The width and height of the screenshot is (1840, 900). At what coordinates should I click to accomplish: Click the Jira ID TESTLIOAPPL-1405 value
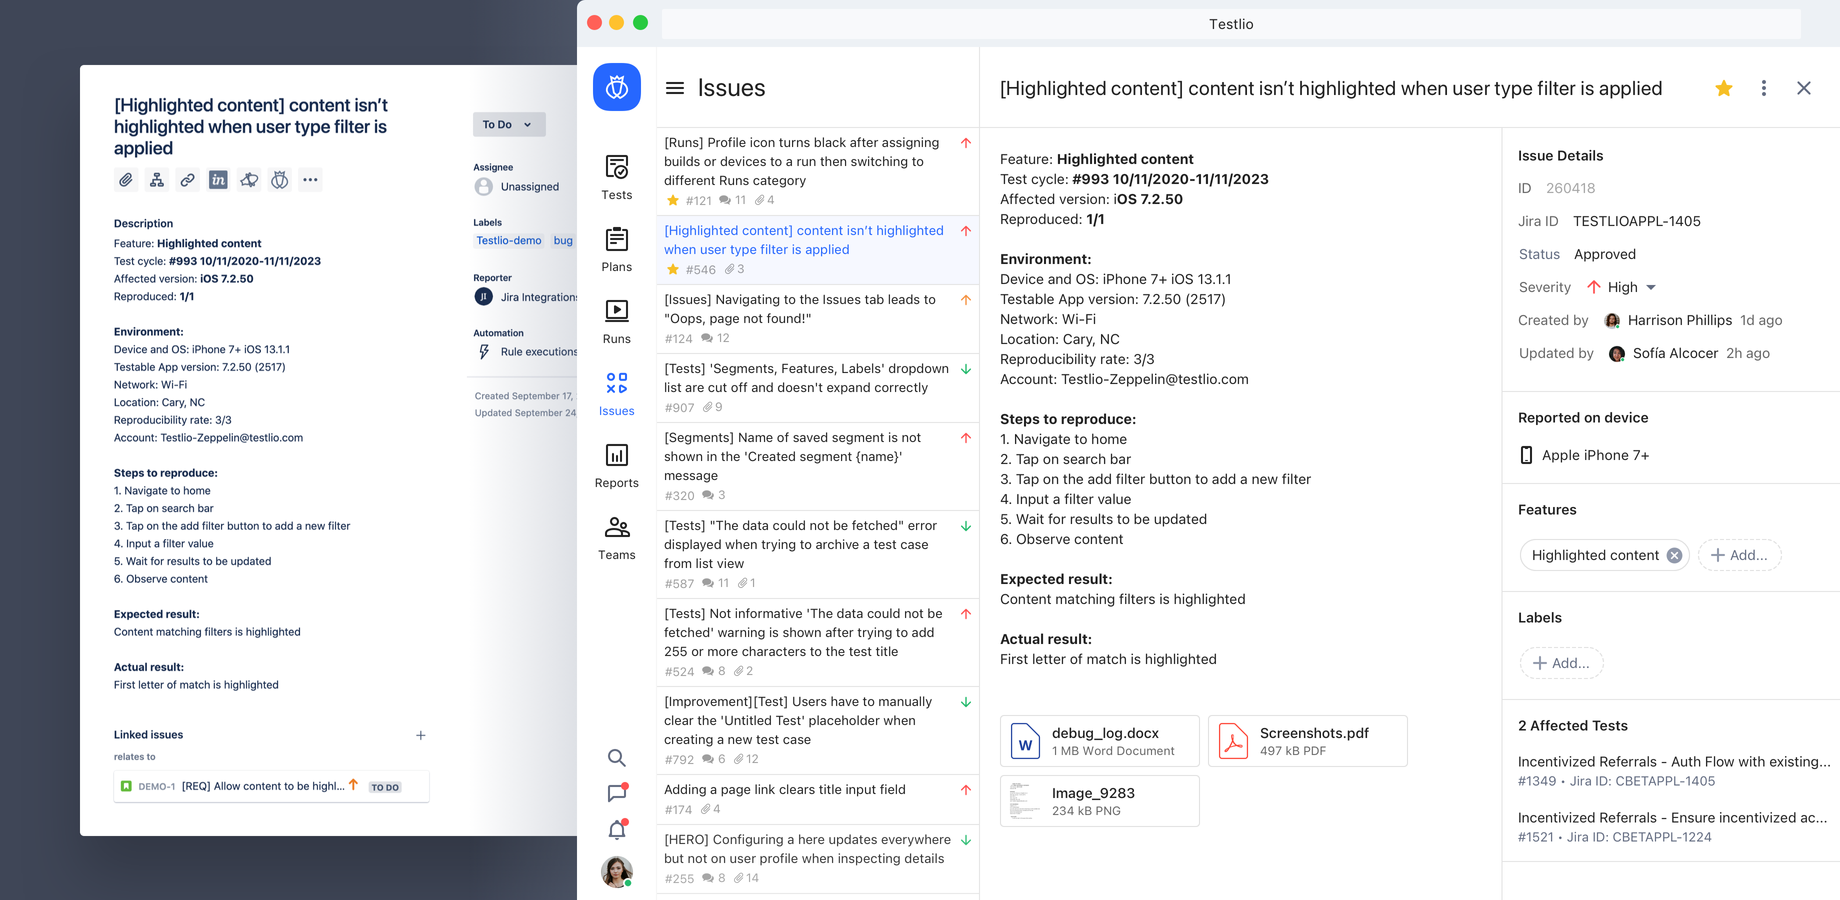(1636, 221)
